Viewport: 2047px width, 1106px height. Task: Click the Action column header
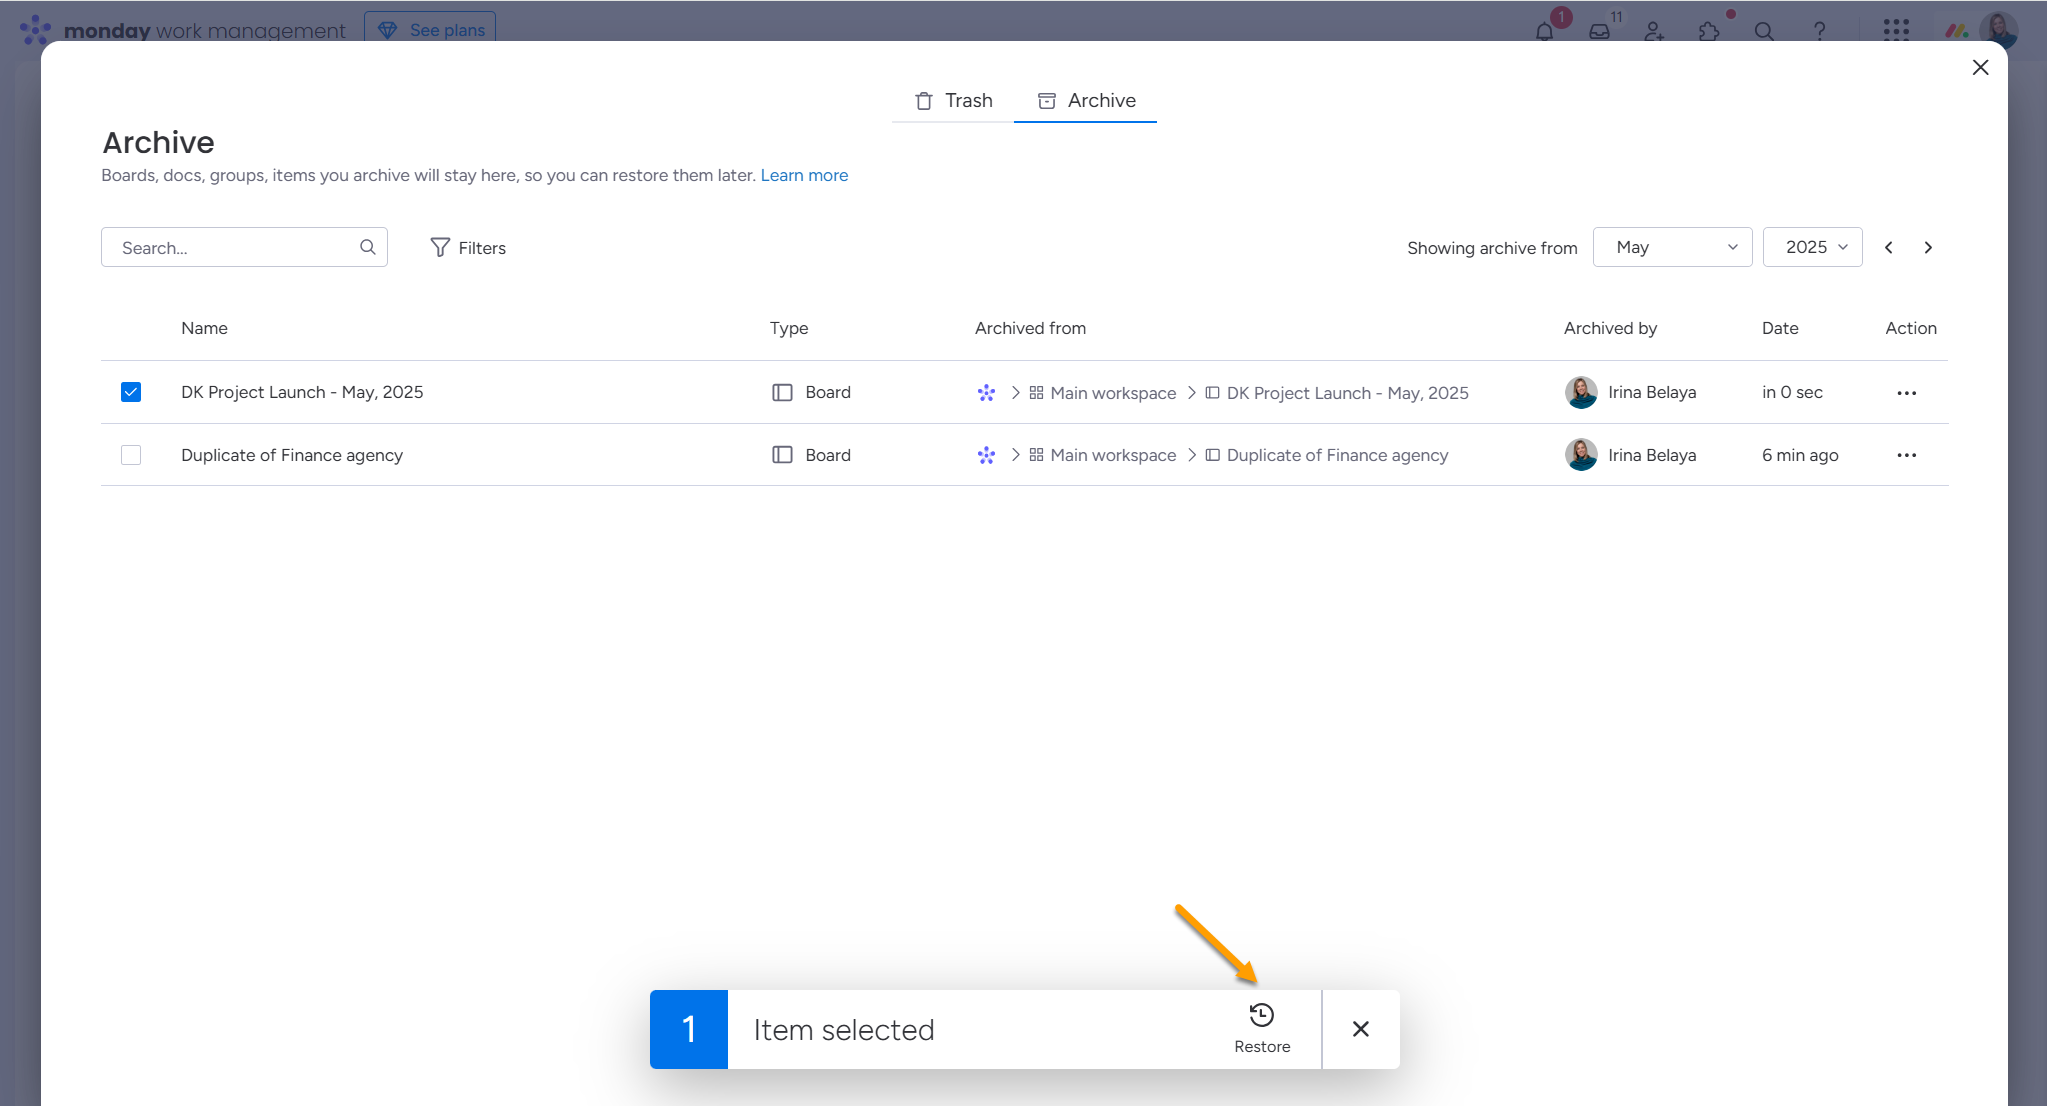(x=1911, y=328)
